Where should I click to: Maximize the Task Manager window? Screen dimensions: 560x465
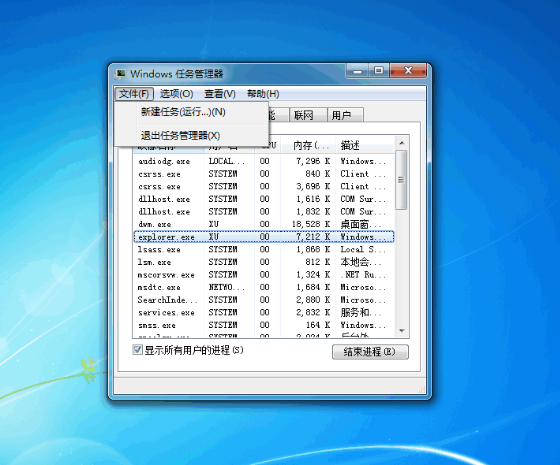pyautogui.click(x=379, y=71)
